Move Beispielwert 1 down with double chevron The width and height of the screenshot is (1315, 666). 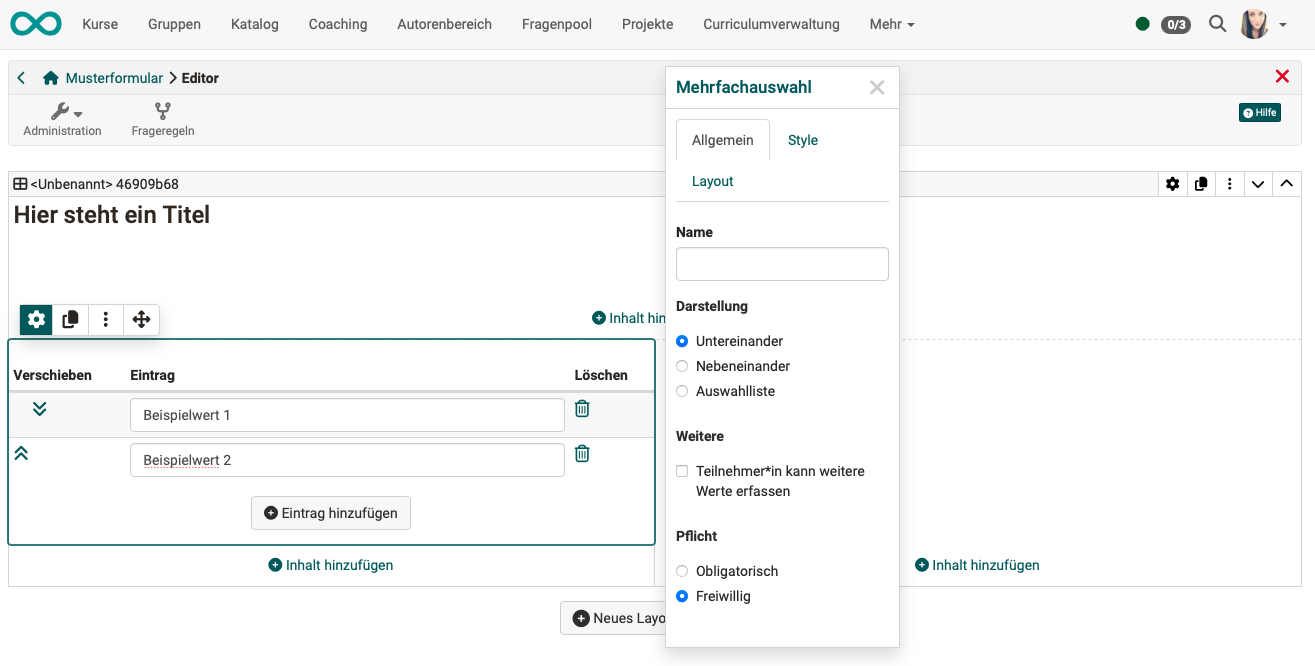(x=40, y=409)
